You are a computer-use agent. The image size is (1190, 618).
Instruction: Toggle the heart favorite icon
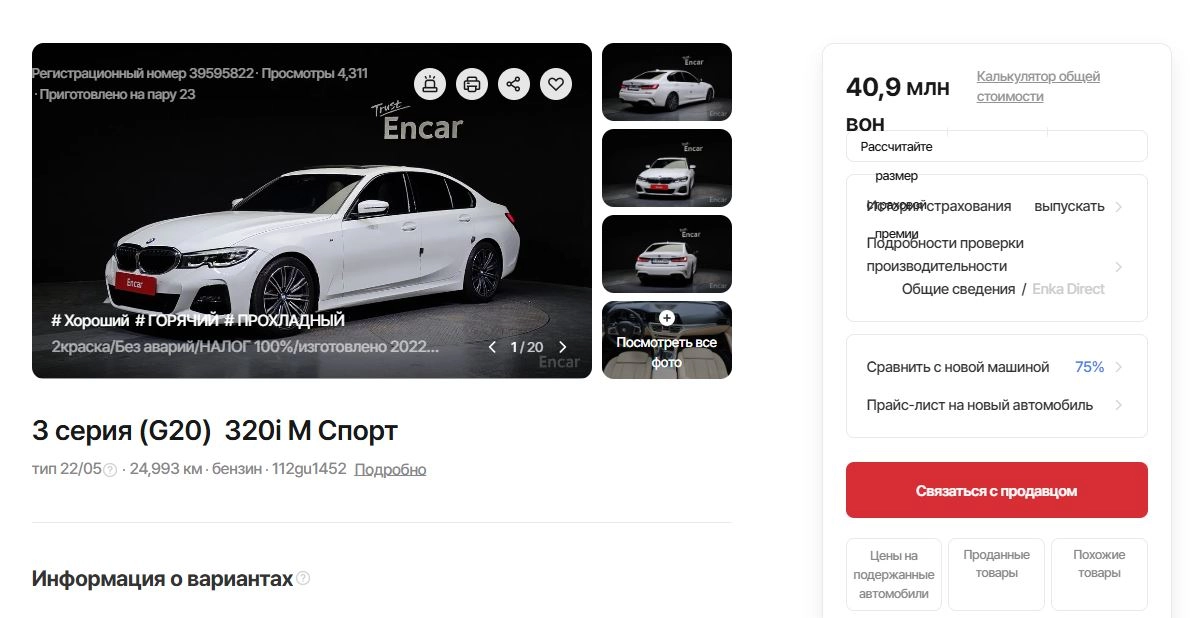point(556,84)
